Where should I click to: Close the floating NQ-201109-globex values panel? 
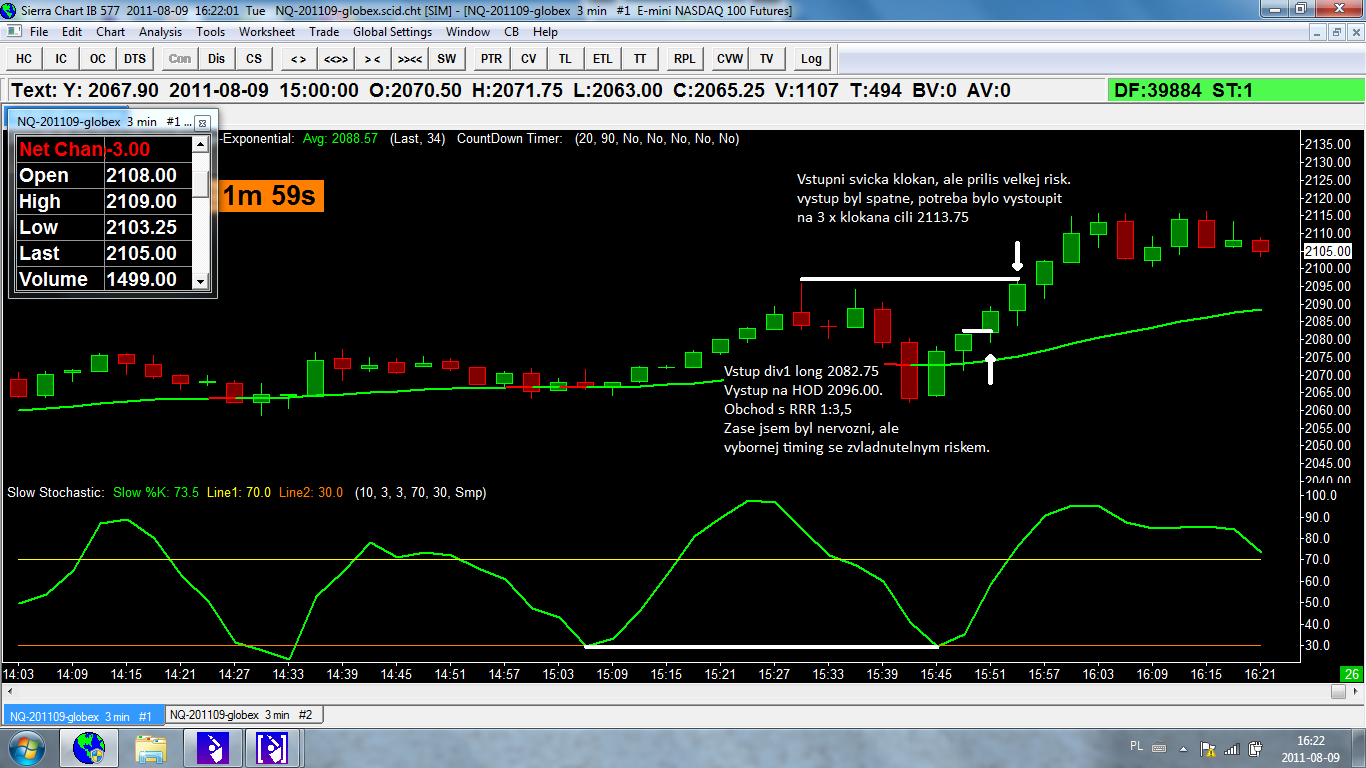point(202,122)
